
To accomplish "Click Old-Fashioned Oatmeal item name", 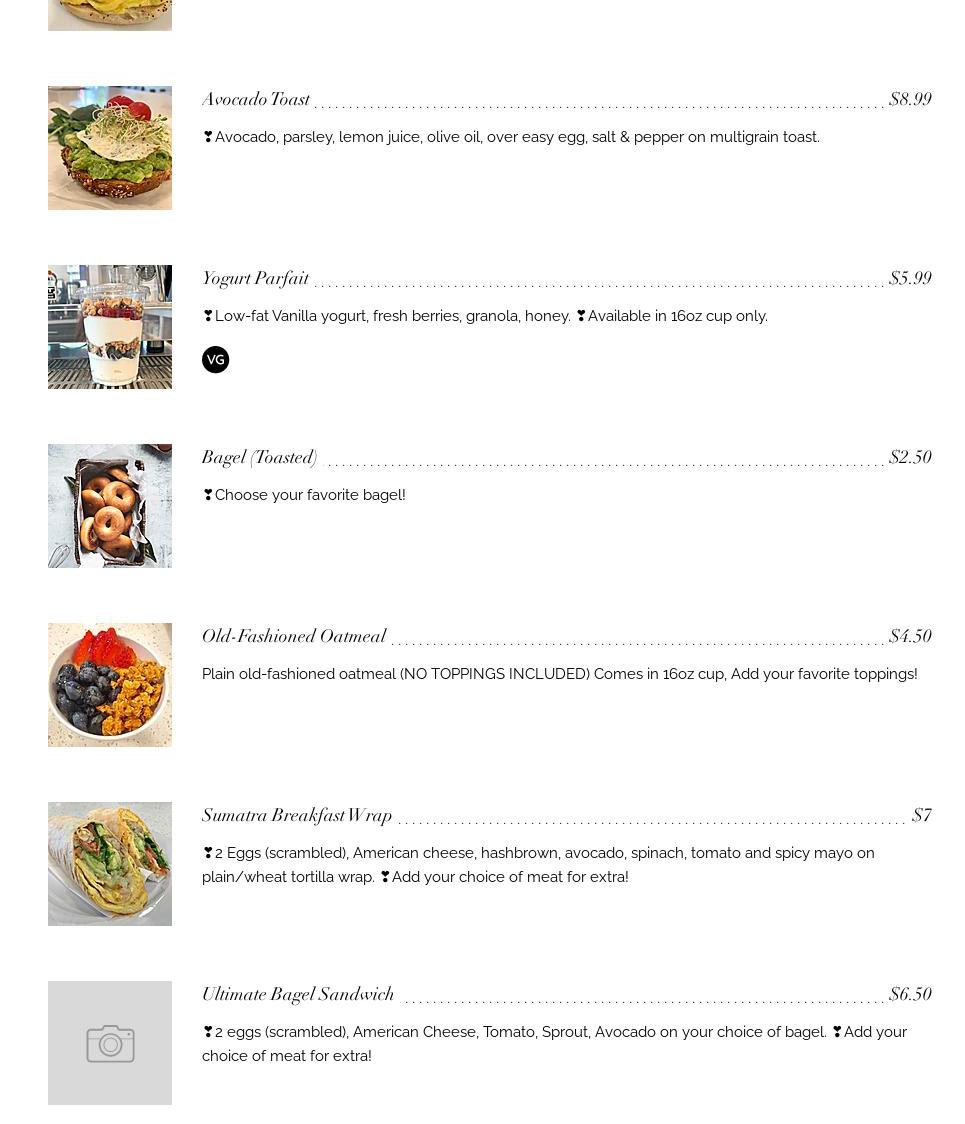I will click(x=294, y=636).
